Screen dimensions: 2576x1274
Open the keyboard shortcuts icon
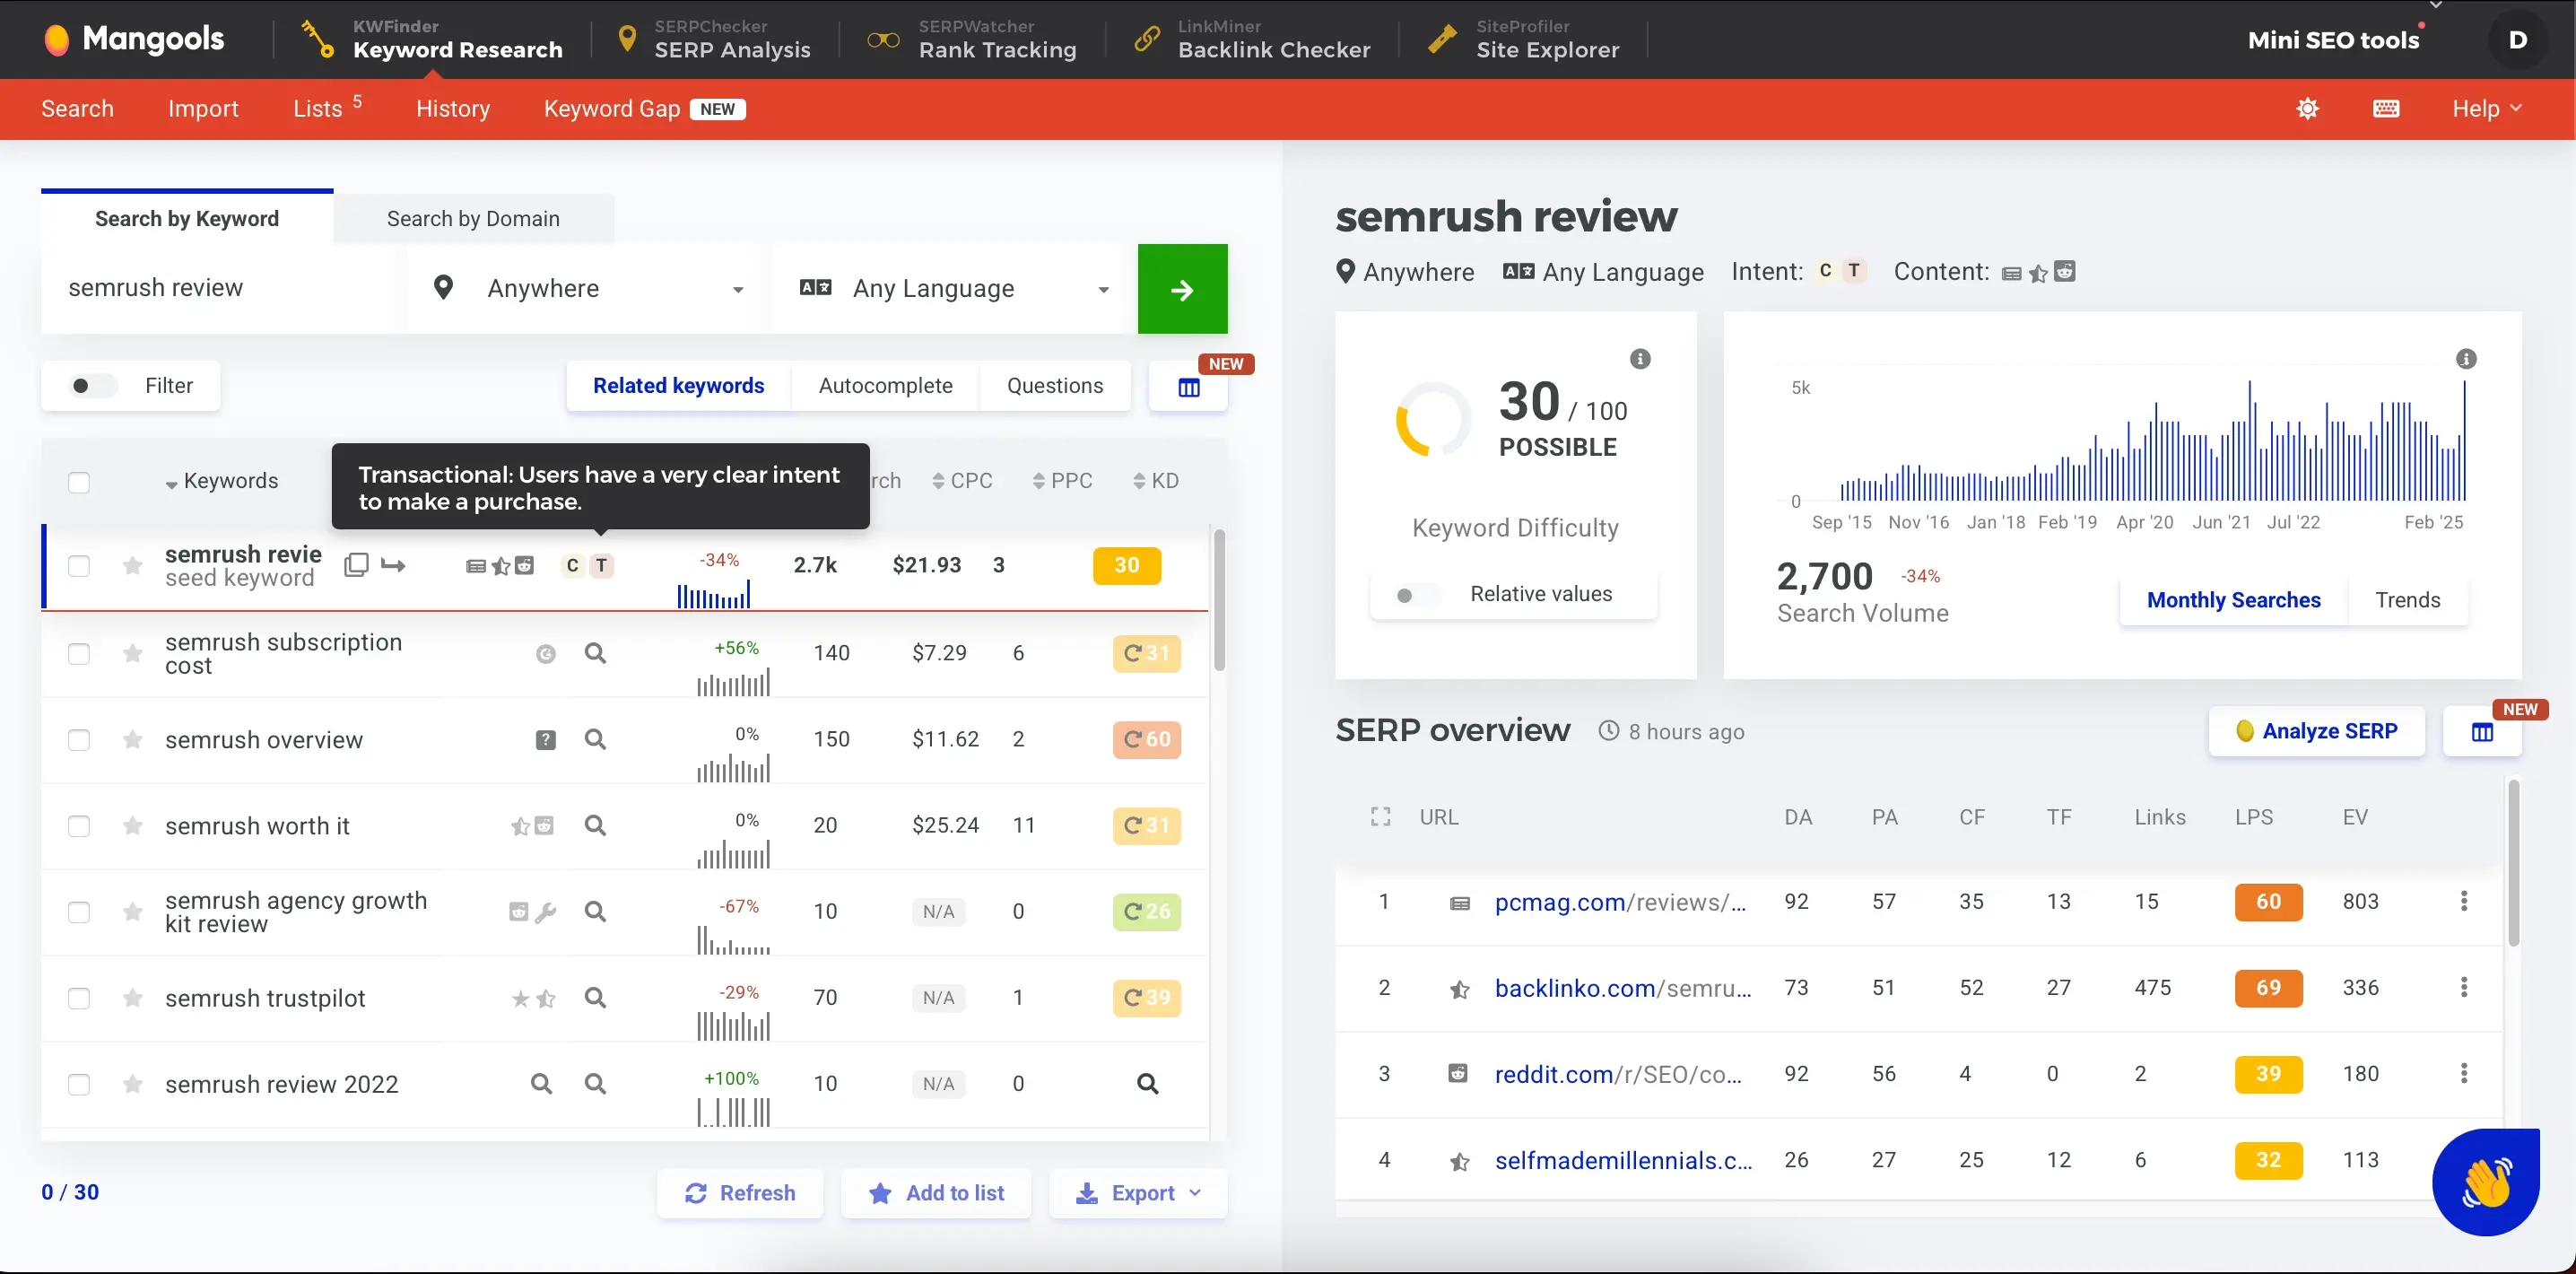2386,108
